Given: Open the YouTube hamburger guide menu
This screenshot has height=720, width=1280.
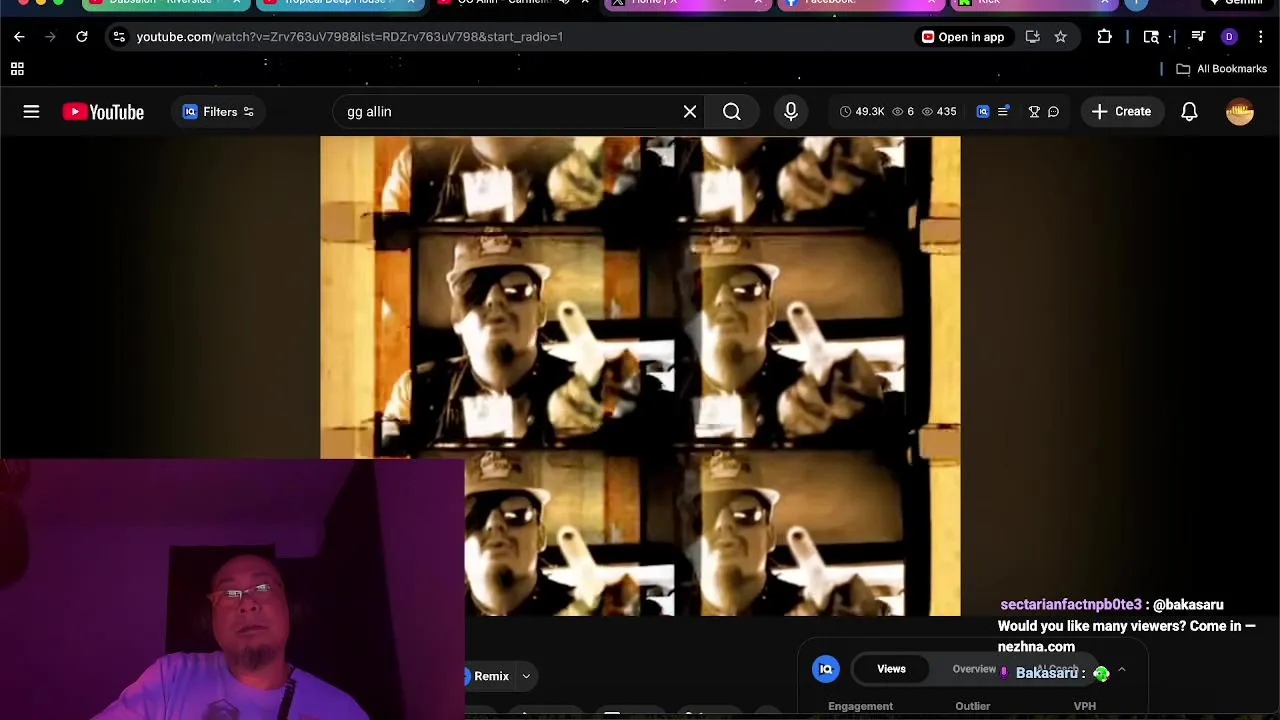Looking at the screenshot, I should (31, 112).
